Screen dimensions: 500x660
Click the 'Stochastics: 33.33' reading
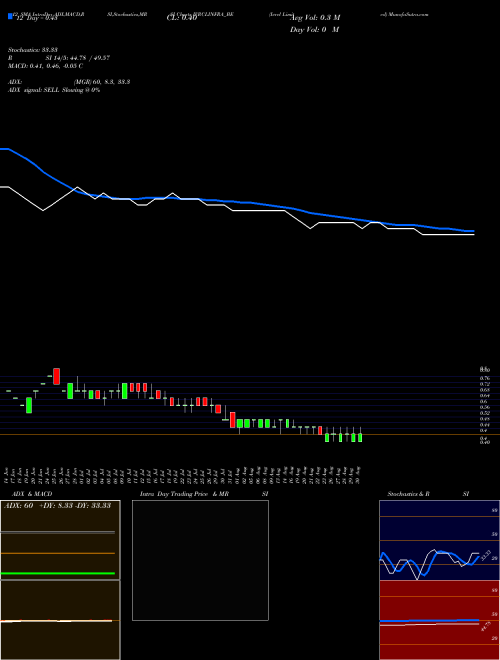click(32, 50)
